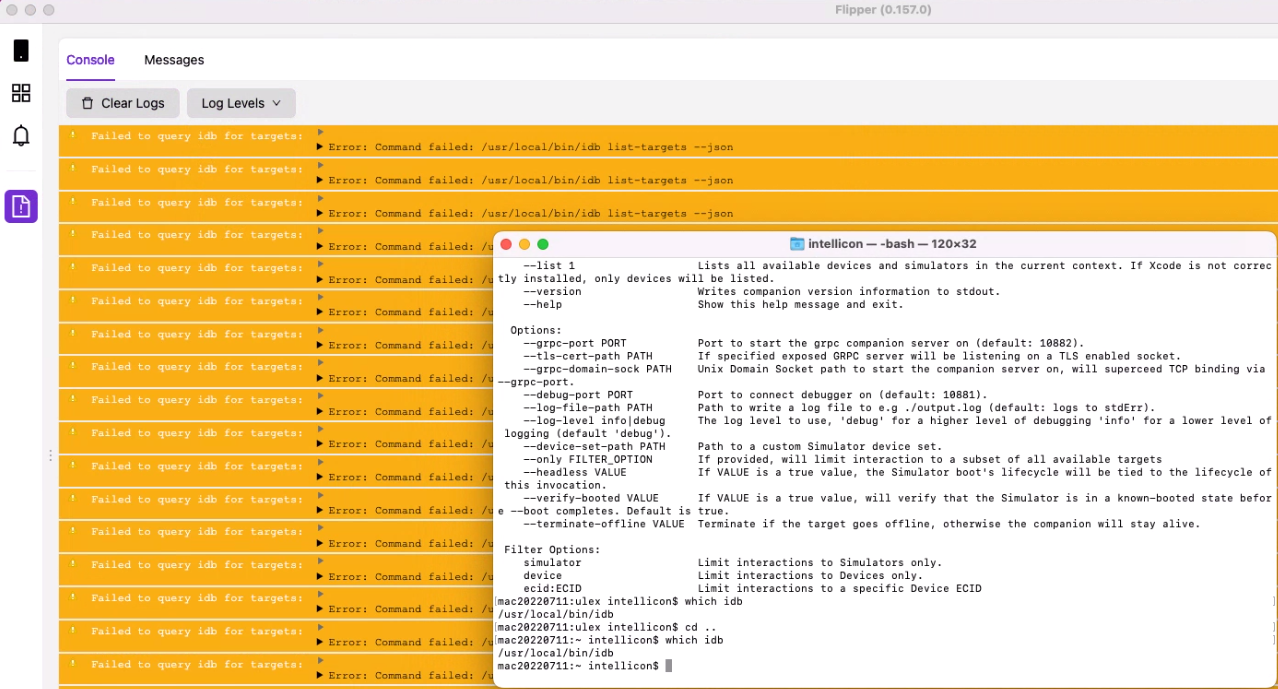Click 'Path to a custom Simulator device set.'
1278x689 pixels.
click(820, 447)
